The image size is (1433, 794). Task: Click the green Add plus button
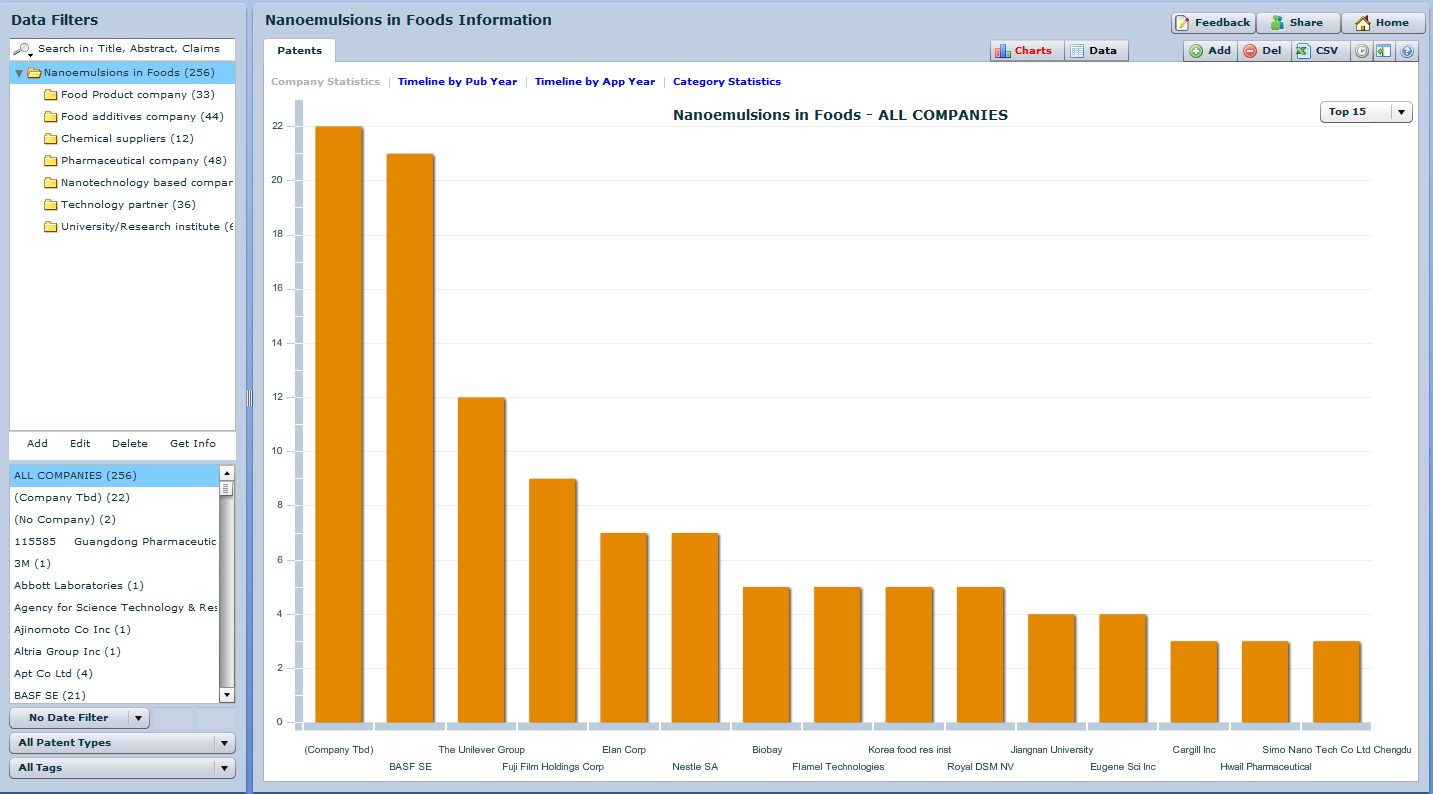coord(1210,51)
